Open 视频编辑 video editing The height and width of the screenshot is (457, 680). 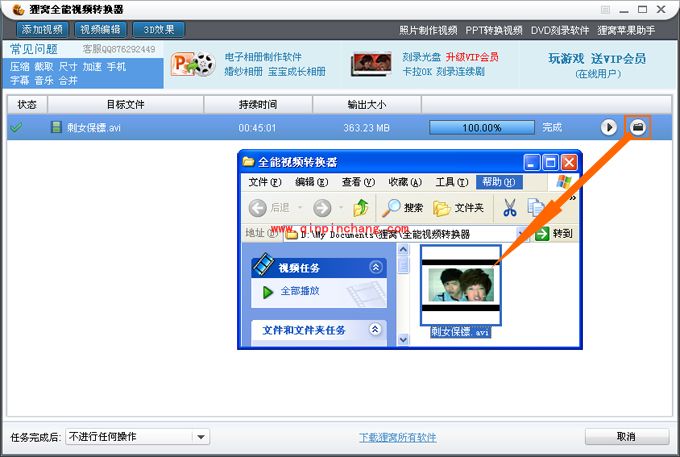point(100,29)
